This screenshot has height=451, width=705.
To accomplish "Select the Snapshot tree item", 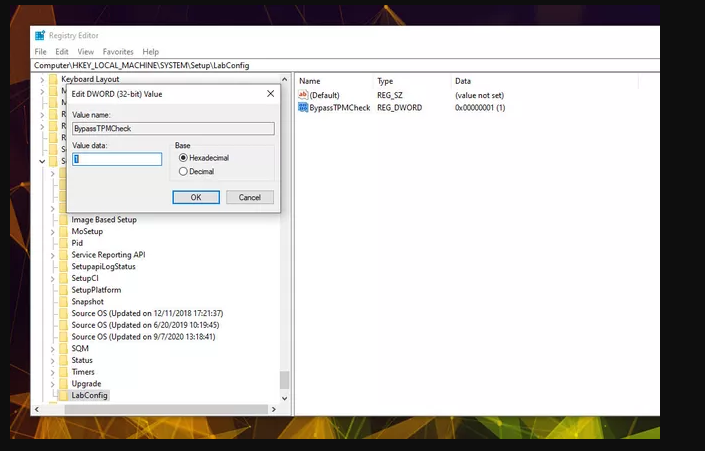I will [87, 302].
